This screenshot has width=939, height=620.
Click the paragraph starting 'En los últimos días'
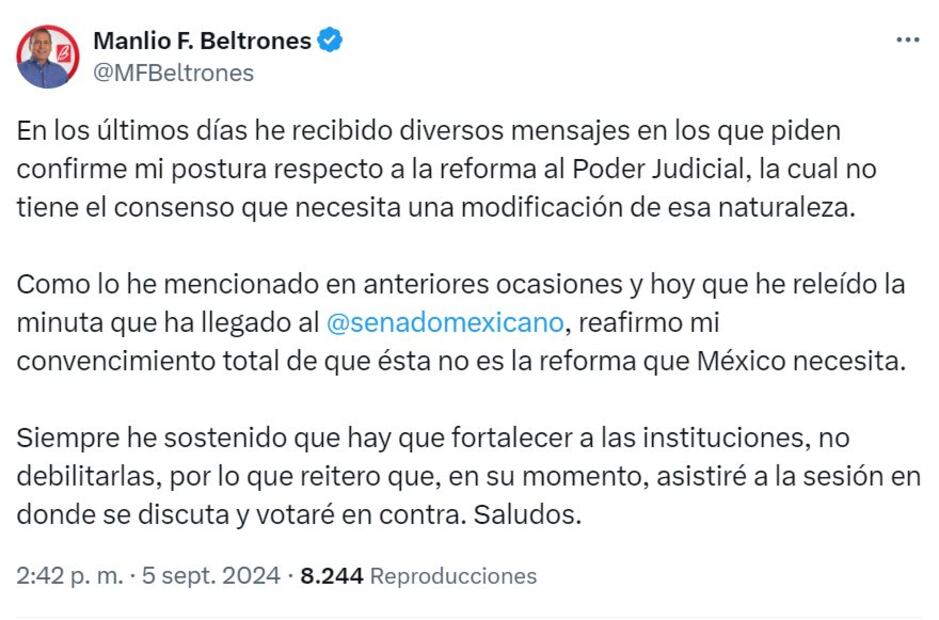coord(446,170)
